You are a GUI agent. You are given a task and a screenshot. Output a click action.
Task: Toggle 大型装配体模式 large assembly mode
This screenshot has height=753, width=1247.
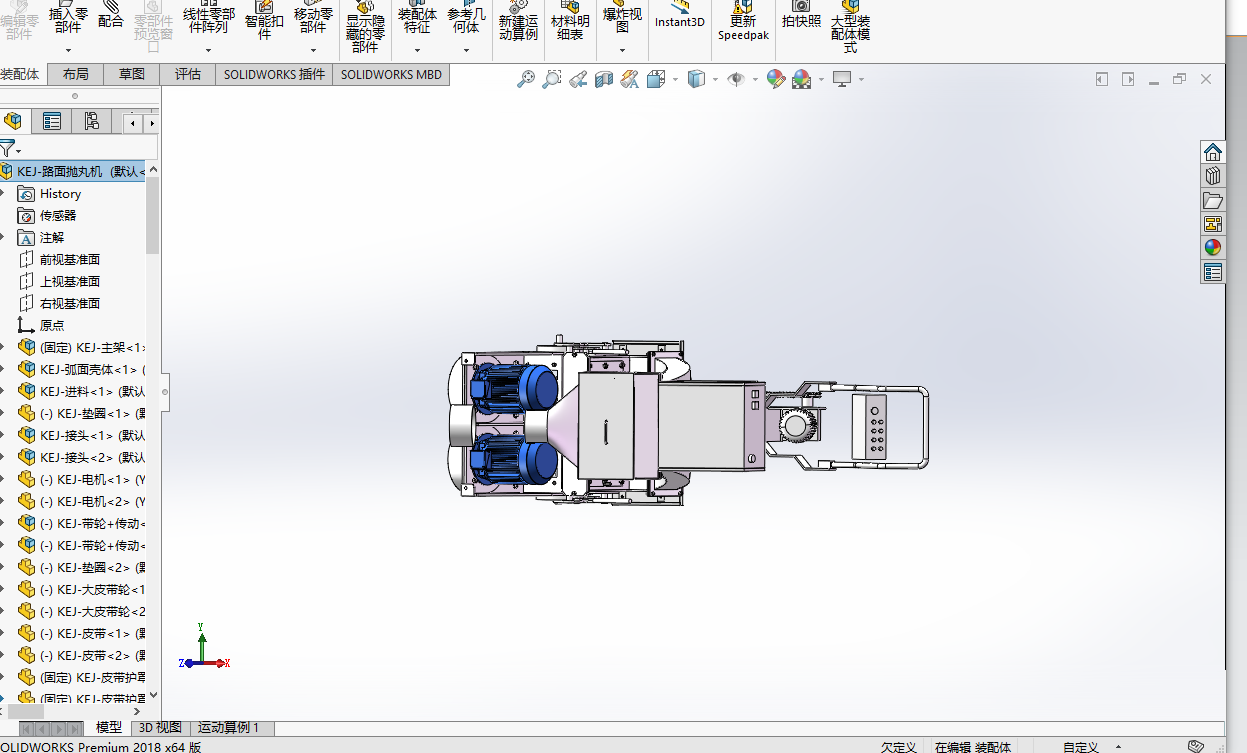(x=851, y=26)
